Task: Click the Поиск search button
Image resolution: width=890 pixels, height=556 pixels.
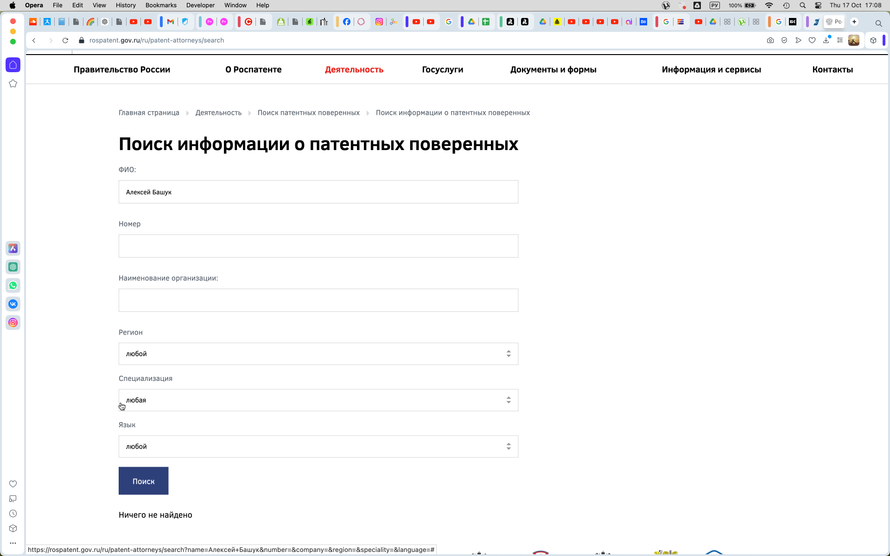Action: 144,481
